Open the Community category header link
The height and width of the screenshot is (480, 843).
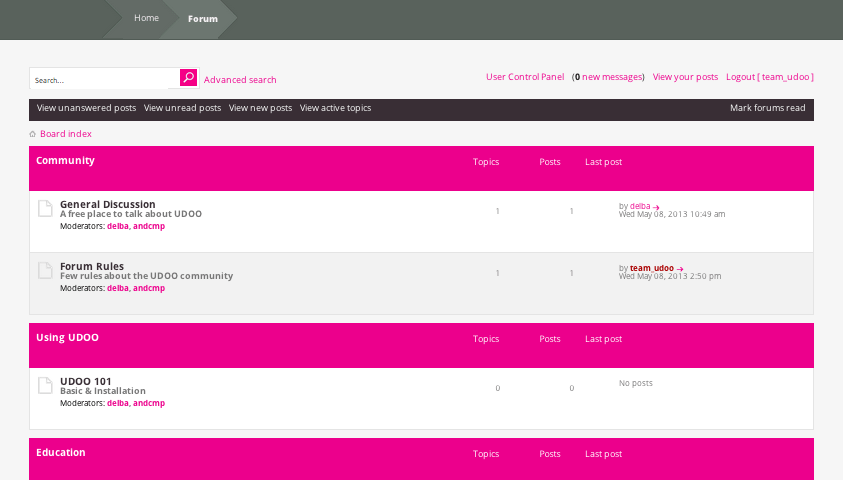pyautogui.click(x=65, y=160)
